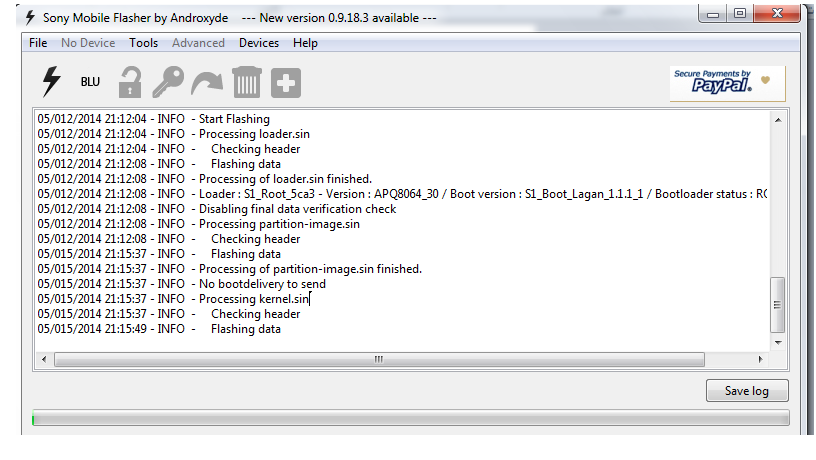This screenshot has width=816, height=460.
Task: Click the 21:15:37 'Checking header' line
Action: pyautogui.click(x=169, y=314)
